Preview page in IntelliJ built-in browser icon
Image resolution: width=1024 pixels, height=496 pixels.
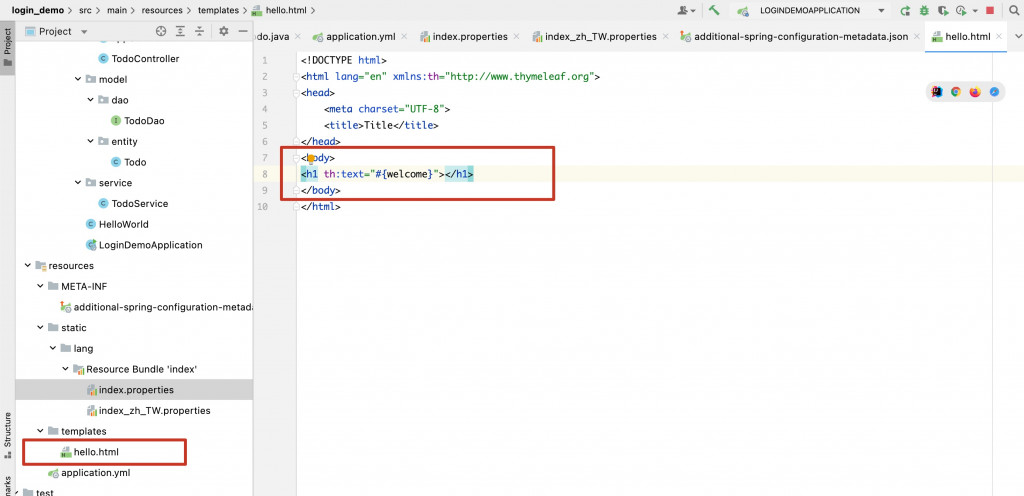coord(937,92)
